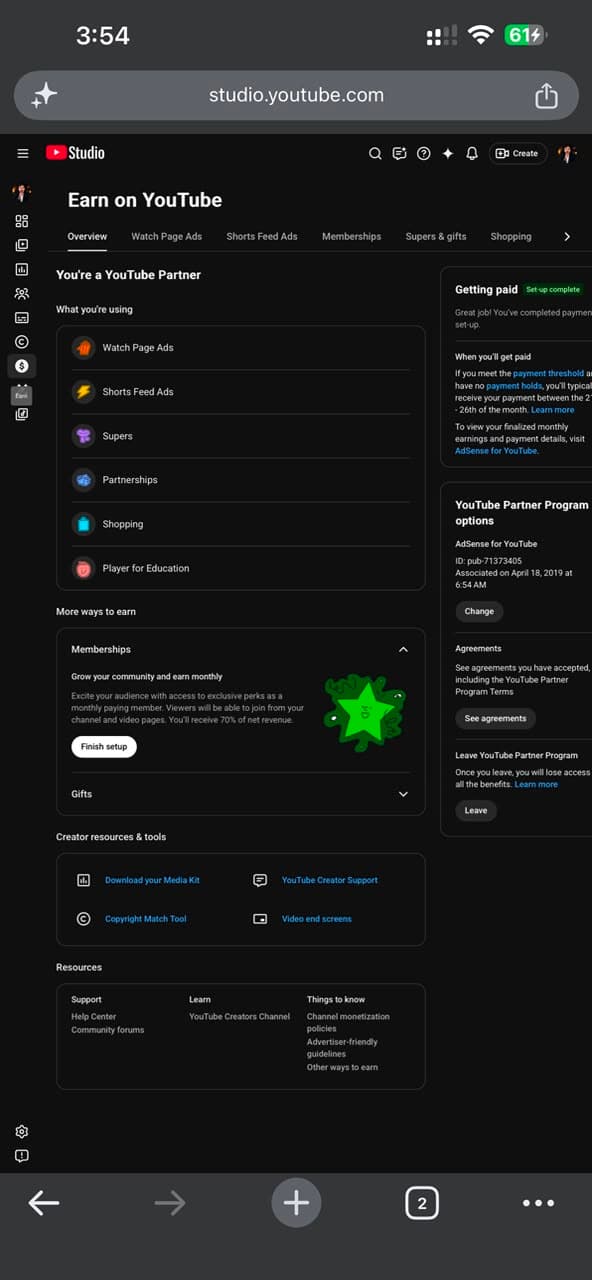The width and height of the screenshot is (592, 1280).
Task: Tap the studio.youtube.com address field
Action: point(296,95)
